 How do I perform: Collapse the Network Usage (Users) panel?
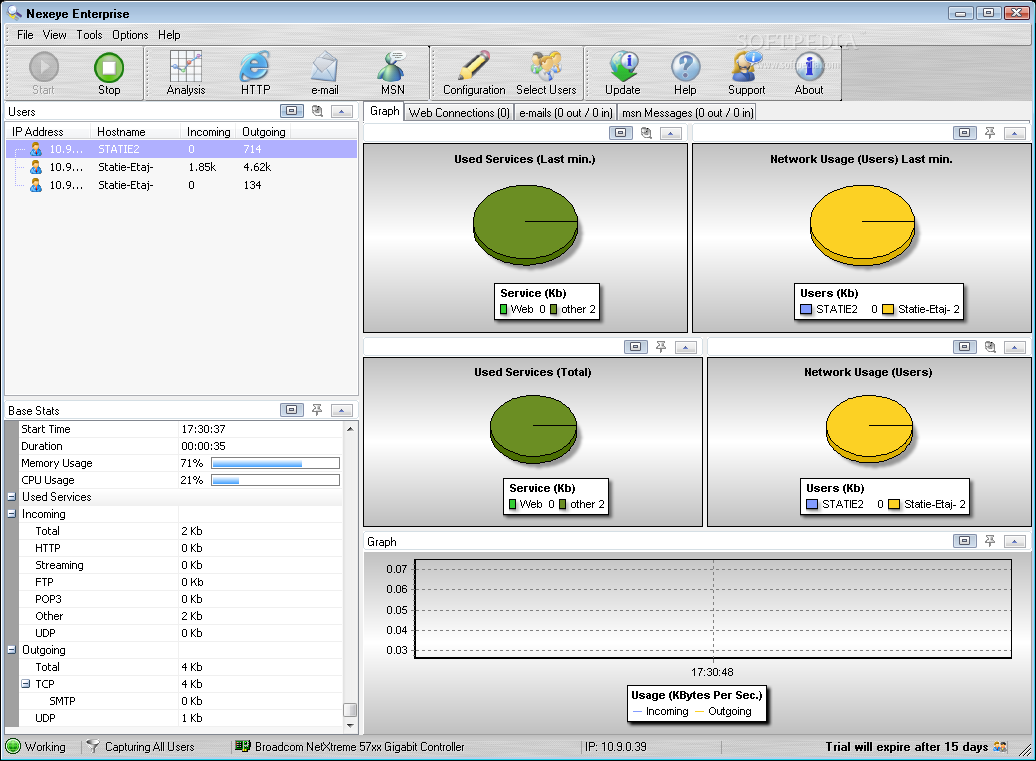(1015, 347)
